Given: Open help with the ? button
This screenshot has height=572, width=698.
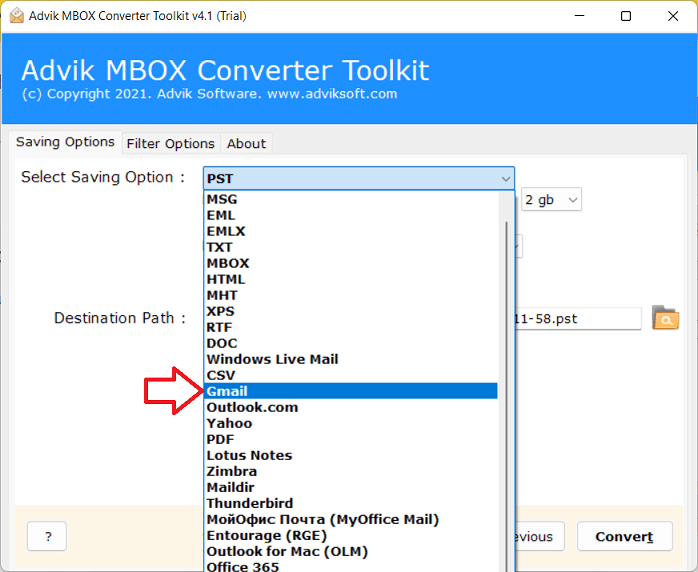Looking at the screenshot, I should click(47, 536).
